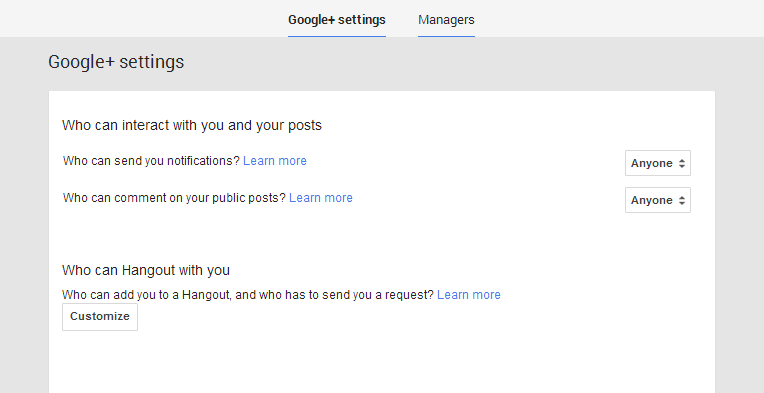Open the comment permissions Anyone dropdown

click(658, 200)
